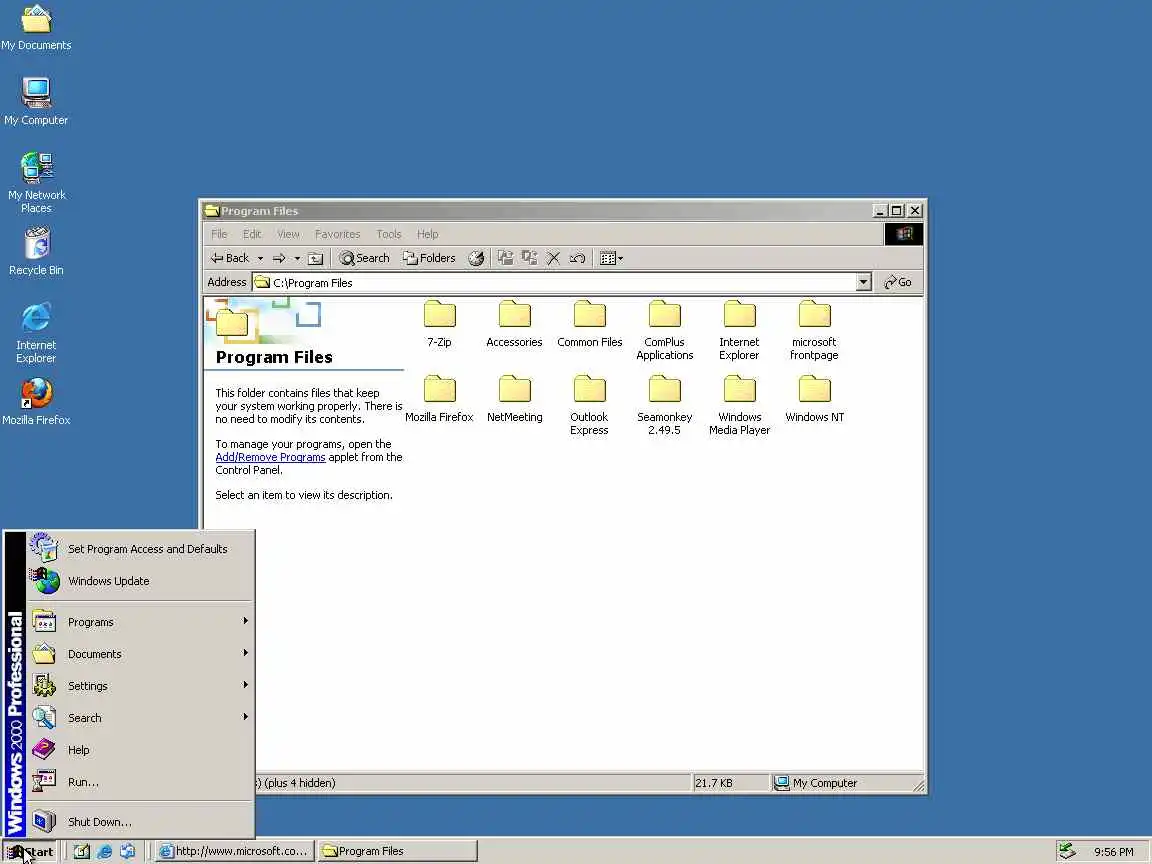Click the Move To toolbar icon
1152x864 pixels.
(x=505, y=259)
